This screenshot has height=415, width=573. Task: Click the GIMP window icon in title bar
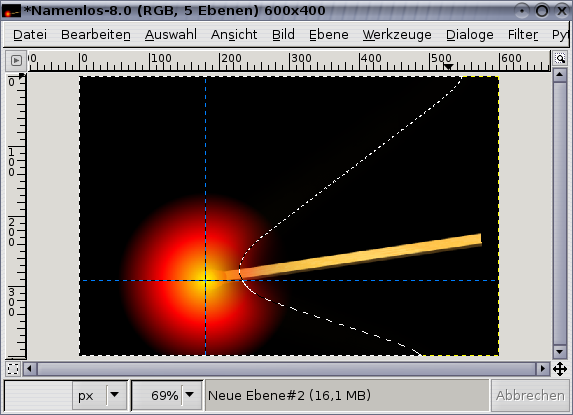pyautogui.click(x=11, y=11)
